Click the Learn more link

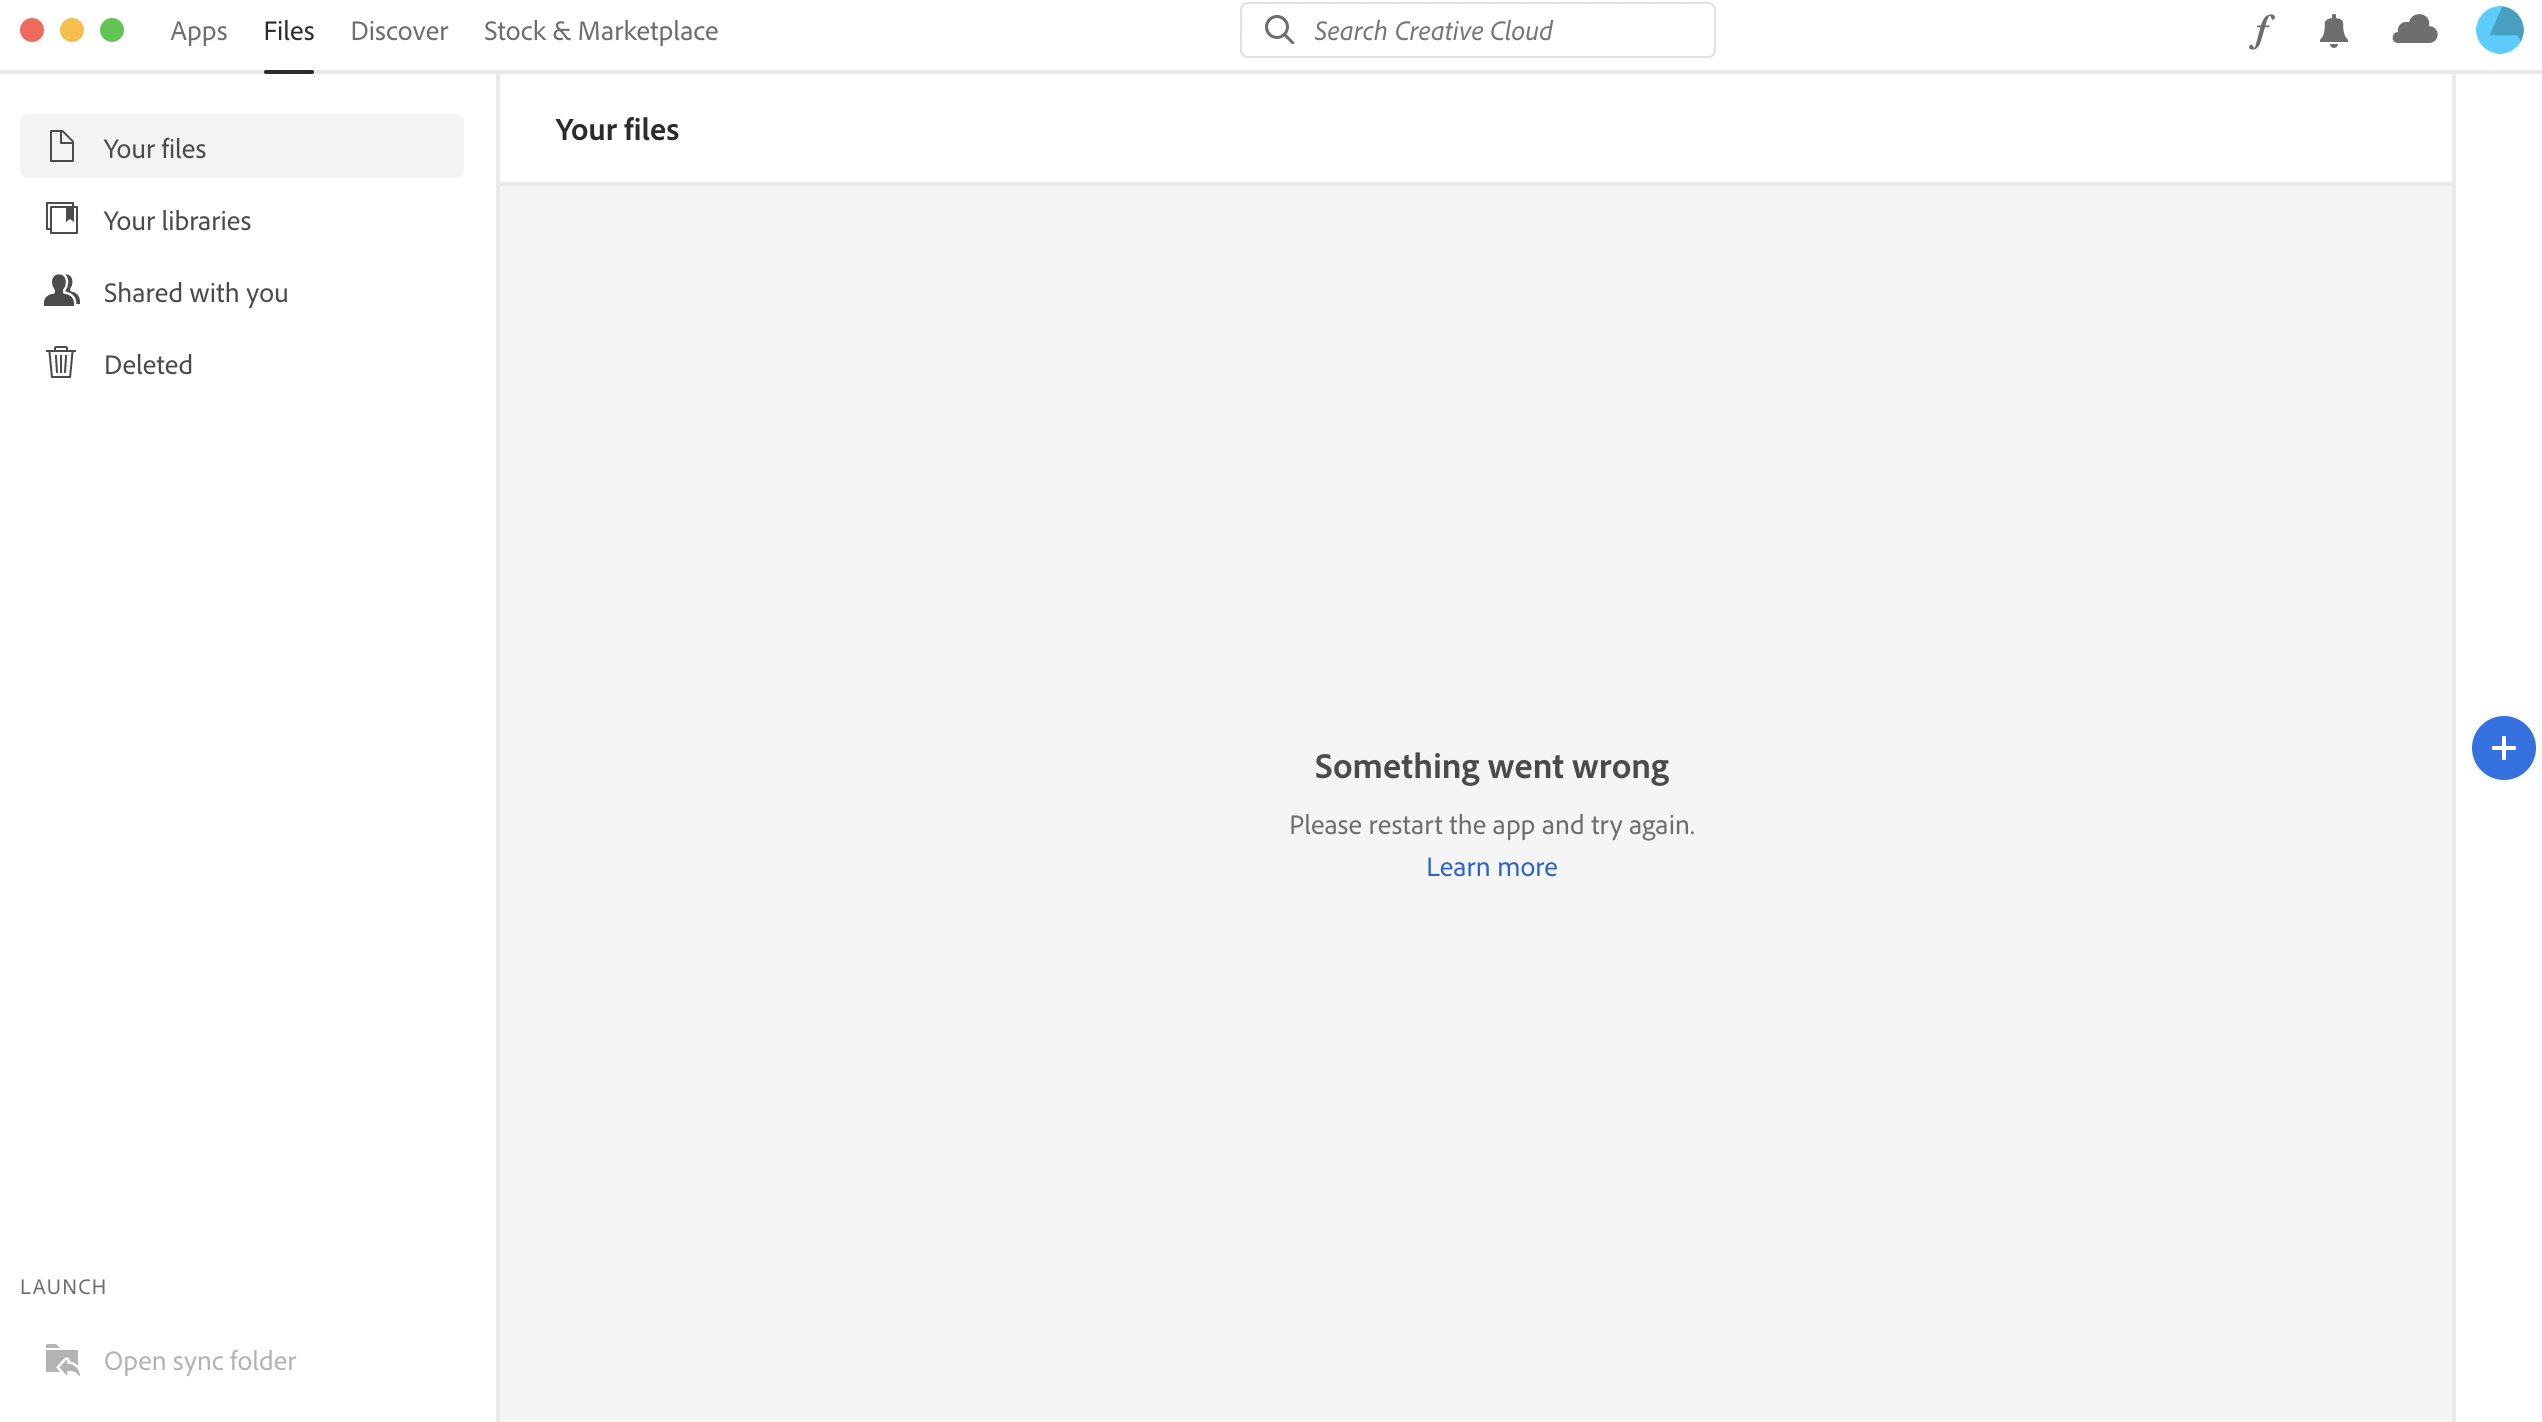(x=1491, y=867)
